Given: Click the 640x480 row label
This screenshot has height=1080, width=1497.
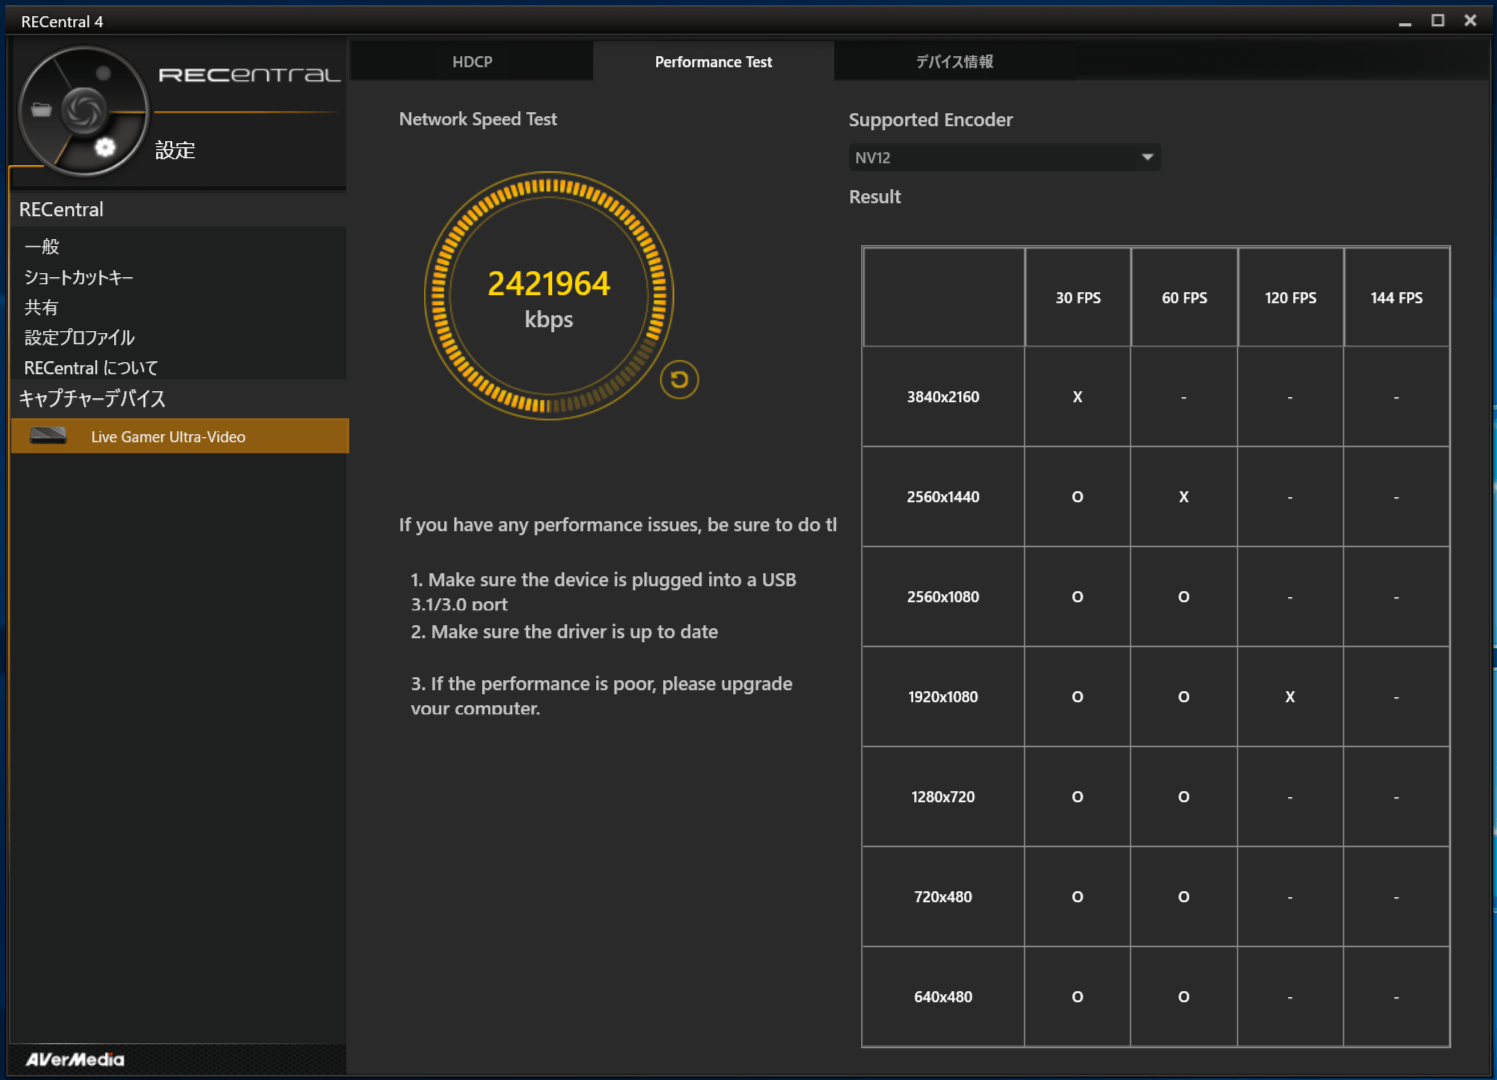Looking at the screenshot, I should click(943, 997).
